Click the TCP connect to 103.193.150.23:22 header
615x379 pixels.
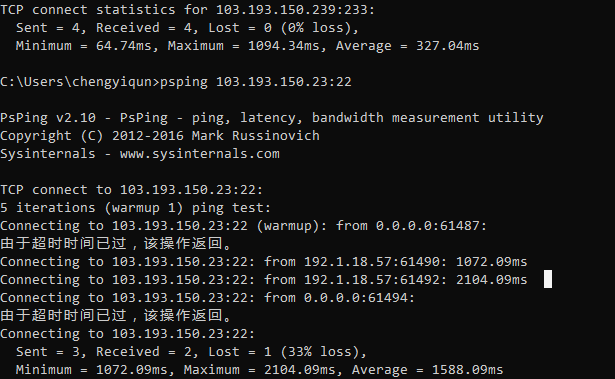[x=131, y=190]
